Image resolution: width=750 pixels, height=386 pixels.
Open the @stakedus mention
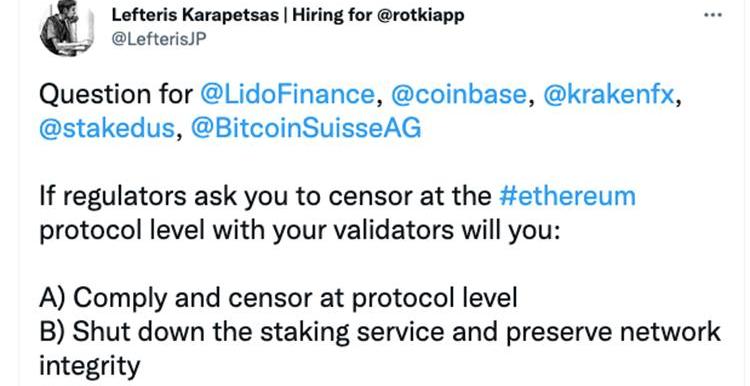point(107,129)
